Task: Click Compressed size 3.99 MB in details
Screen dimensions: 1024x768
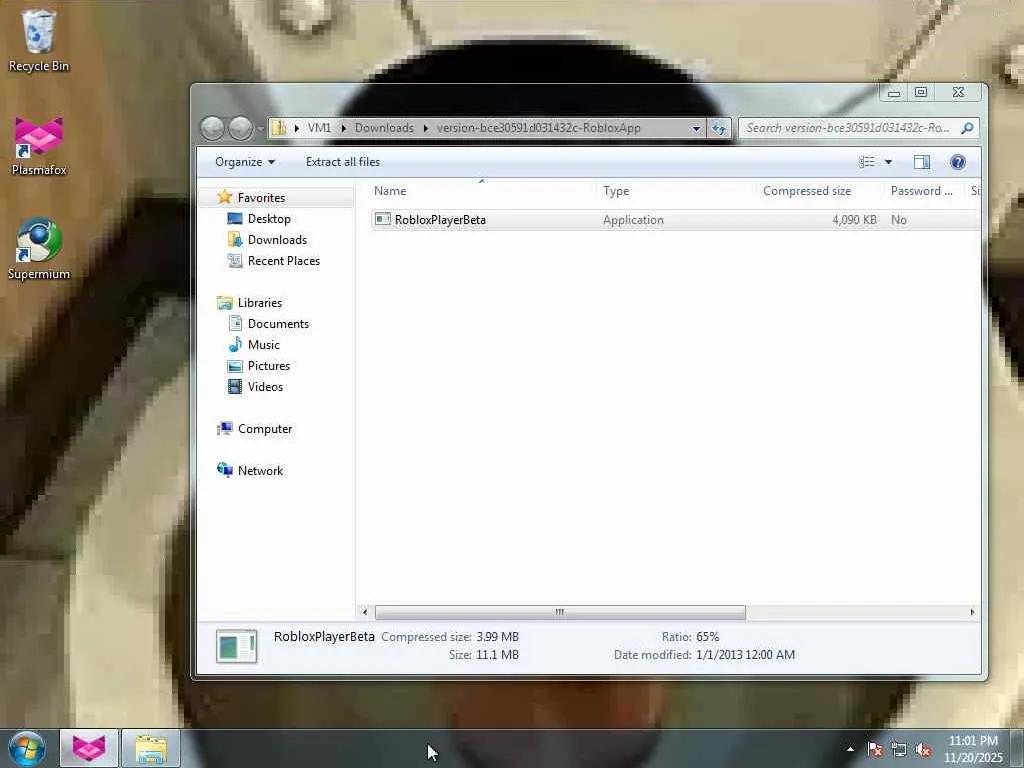Action: tap(498, 636)
